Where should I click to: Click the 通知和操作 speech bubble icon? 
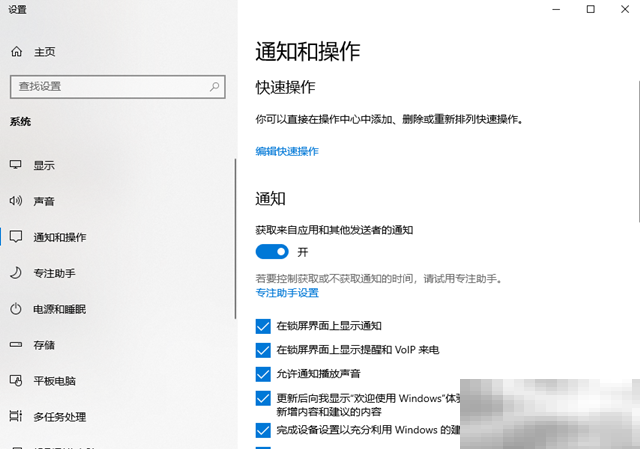pyautogui.click(x=16, y=237)
